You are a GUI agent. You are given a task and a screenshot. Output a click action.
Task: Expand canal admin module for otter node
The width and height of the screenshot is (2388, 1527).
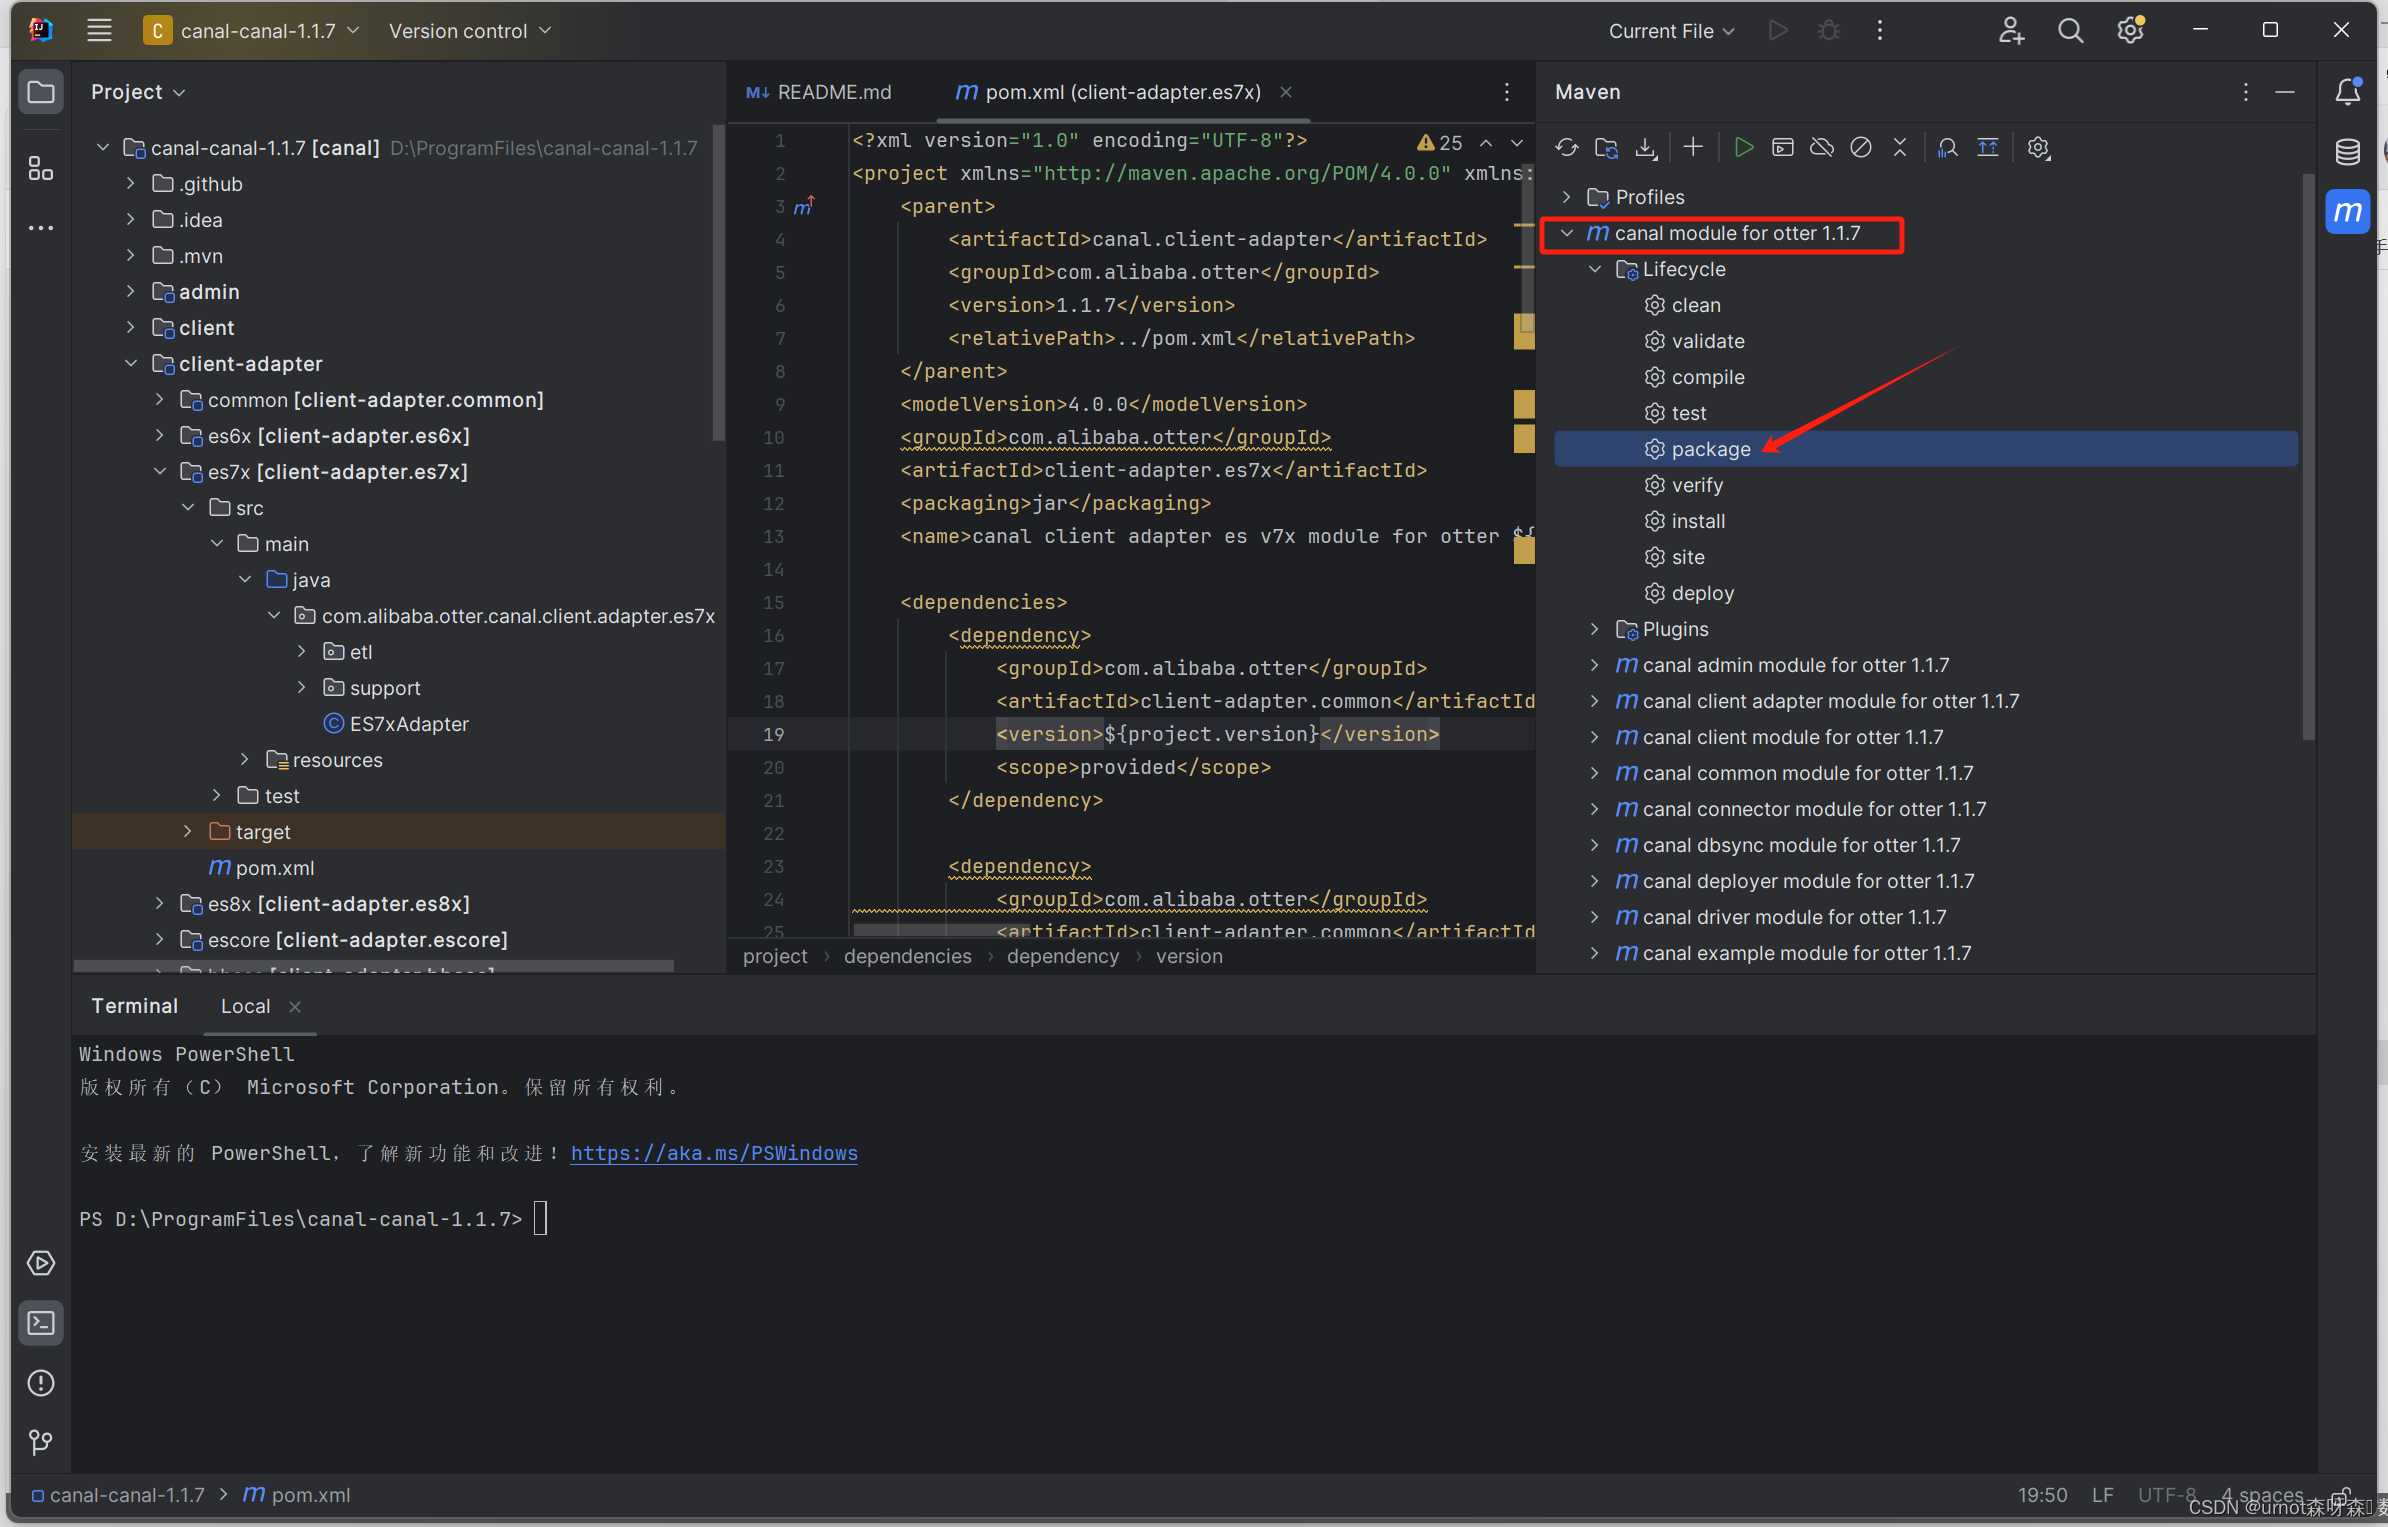(1595, 665)
